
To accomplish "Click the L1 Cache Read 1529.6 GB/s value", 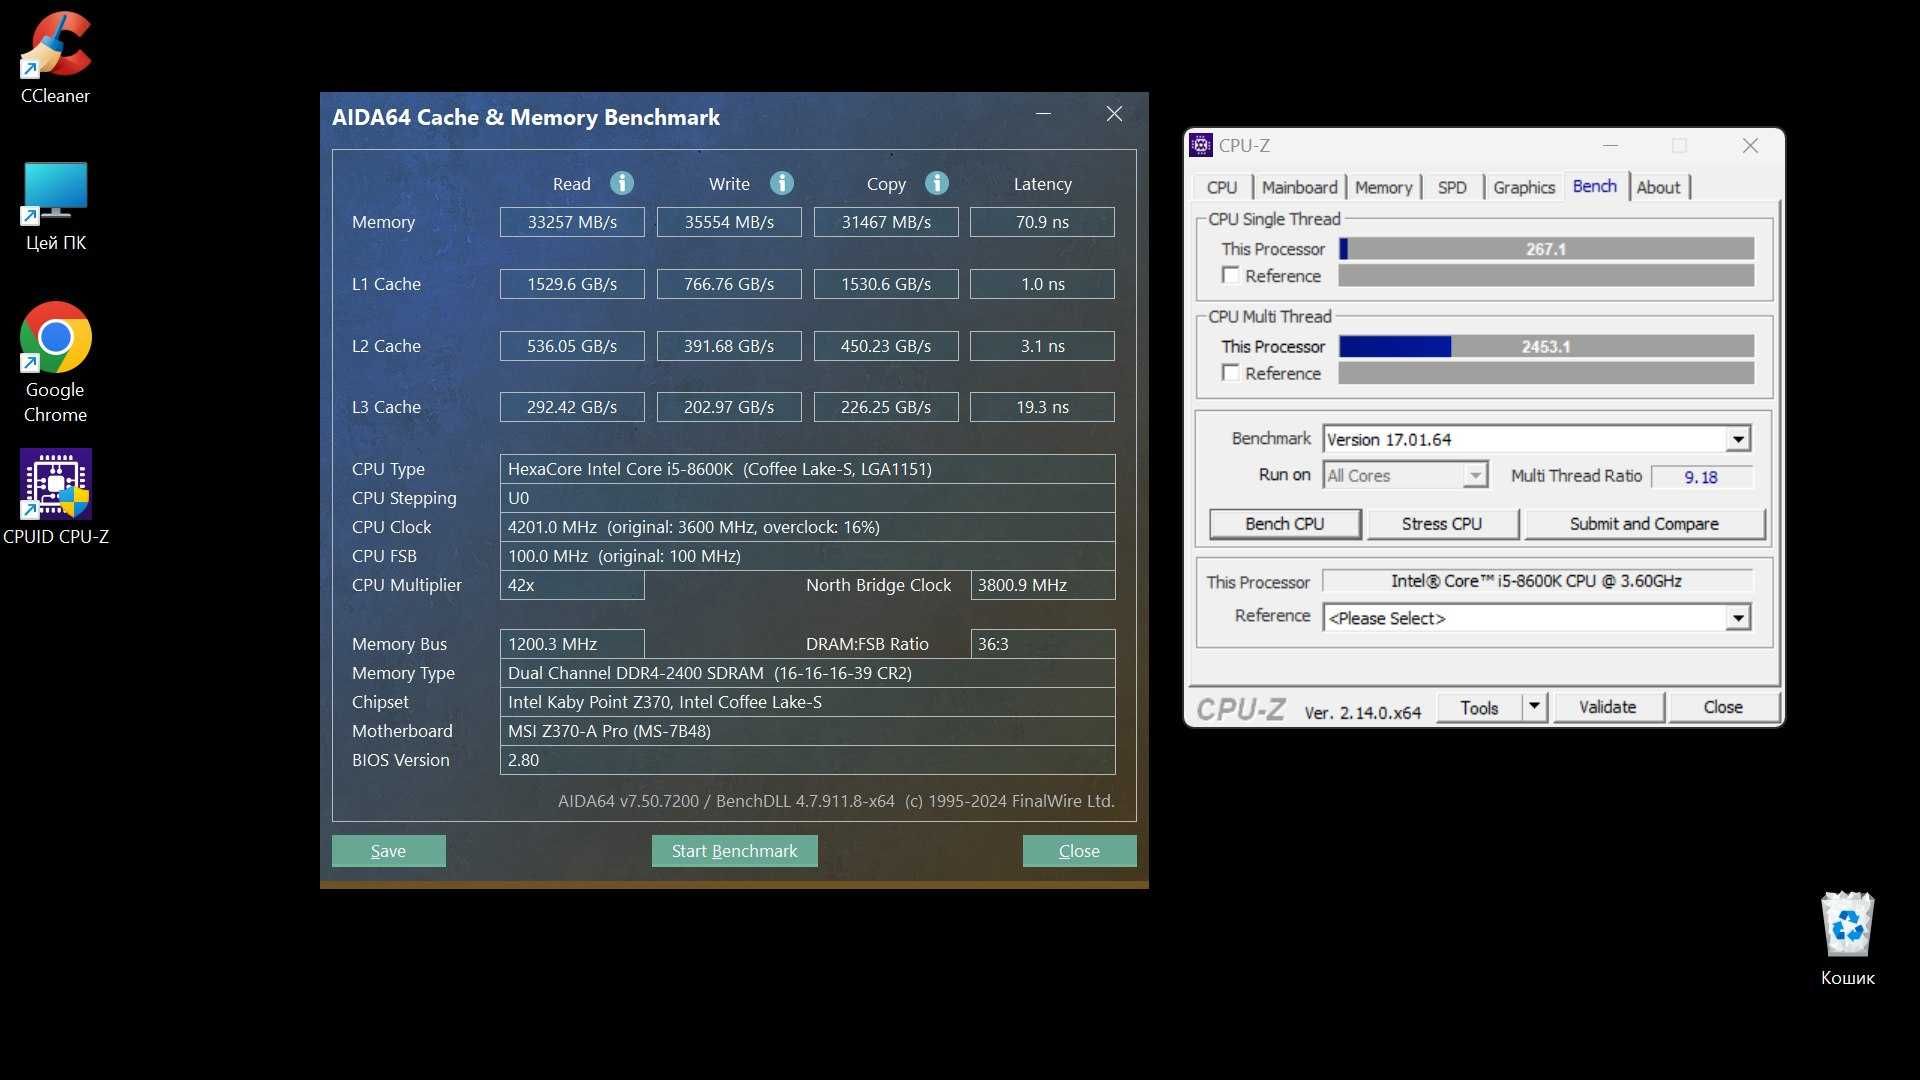I will pyautogui.click(x=572, y=284).
